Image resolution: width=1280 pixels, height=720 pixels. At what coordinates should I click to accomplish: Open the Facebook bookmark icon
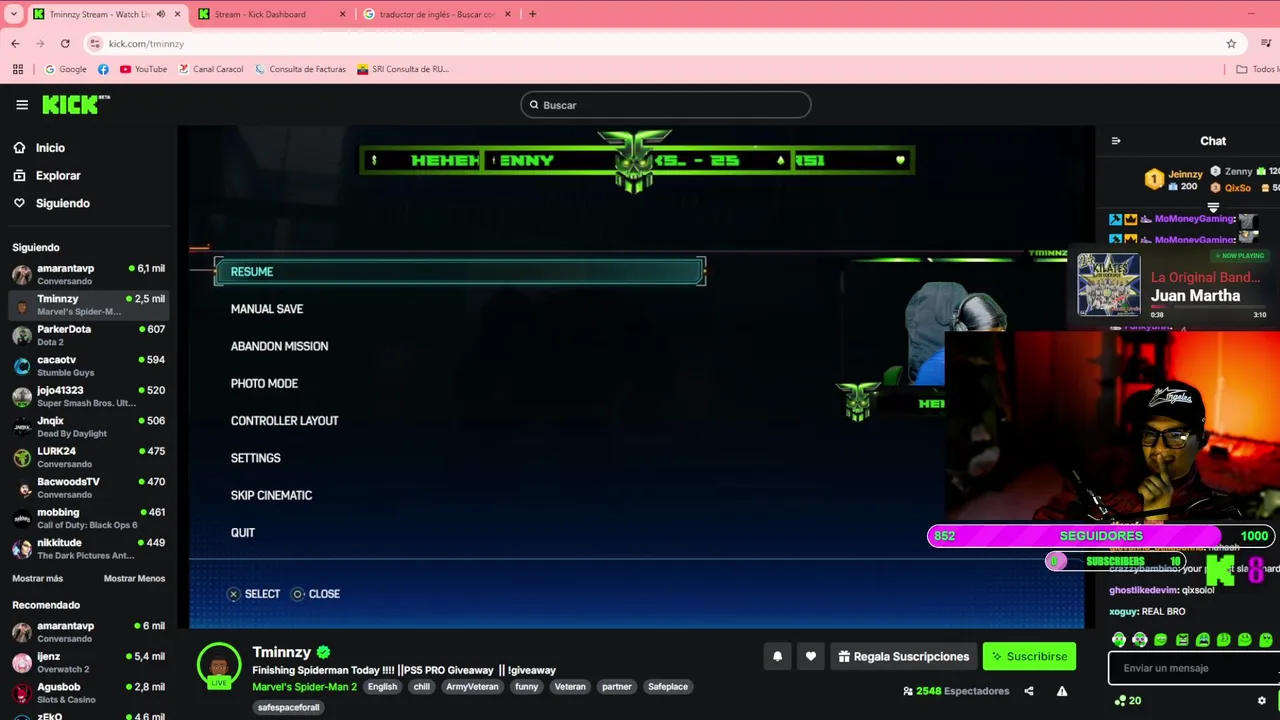point(103,69)
